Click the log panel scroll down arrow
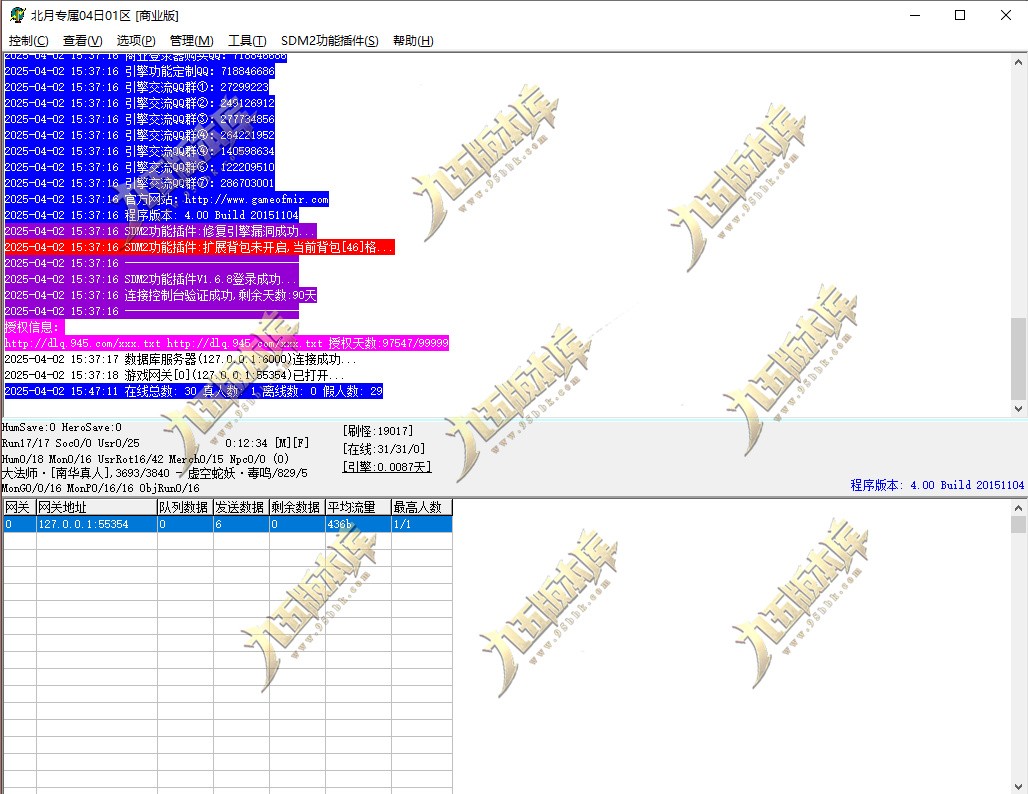 [1018, 408]
